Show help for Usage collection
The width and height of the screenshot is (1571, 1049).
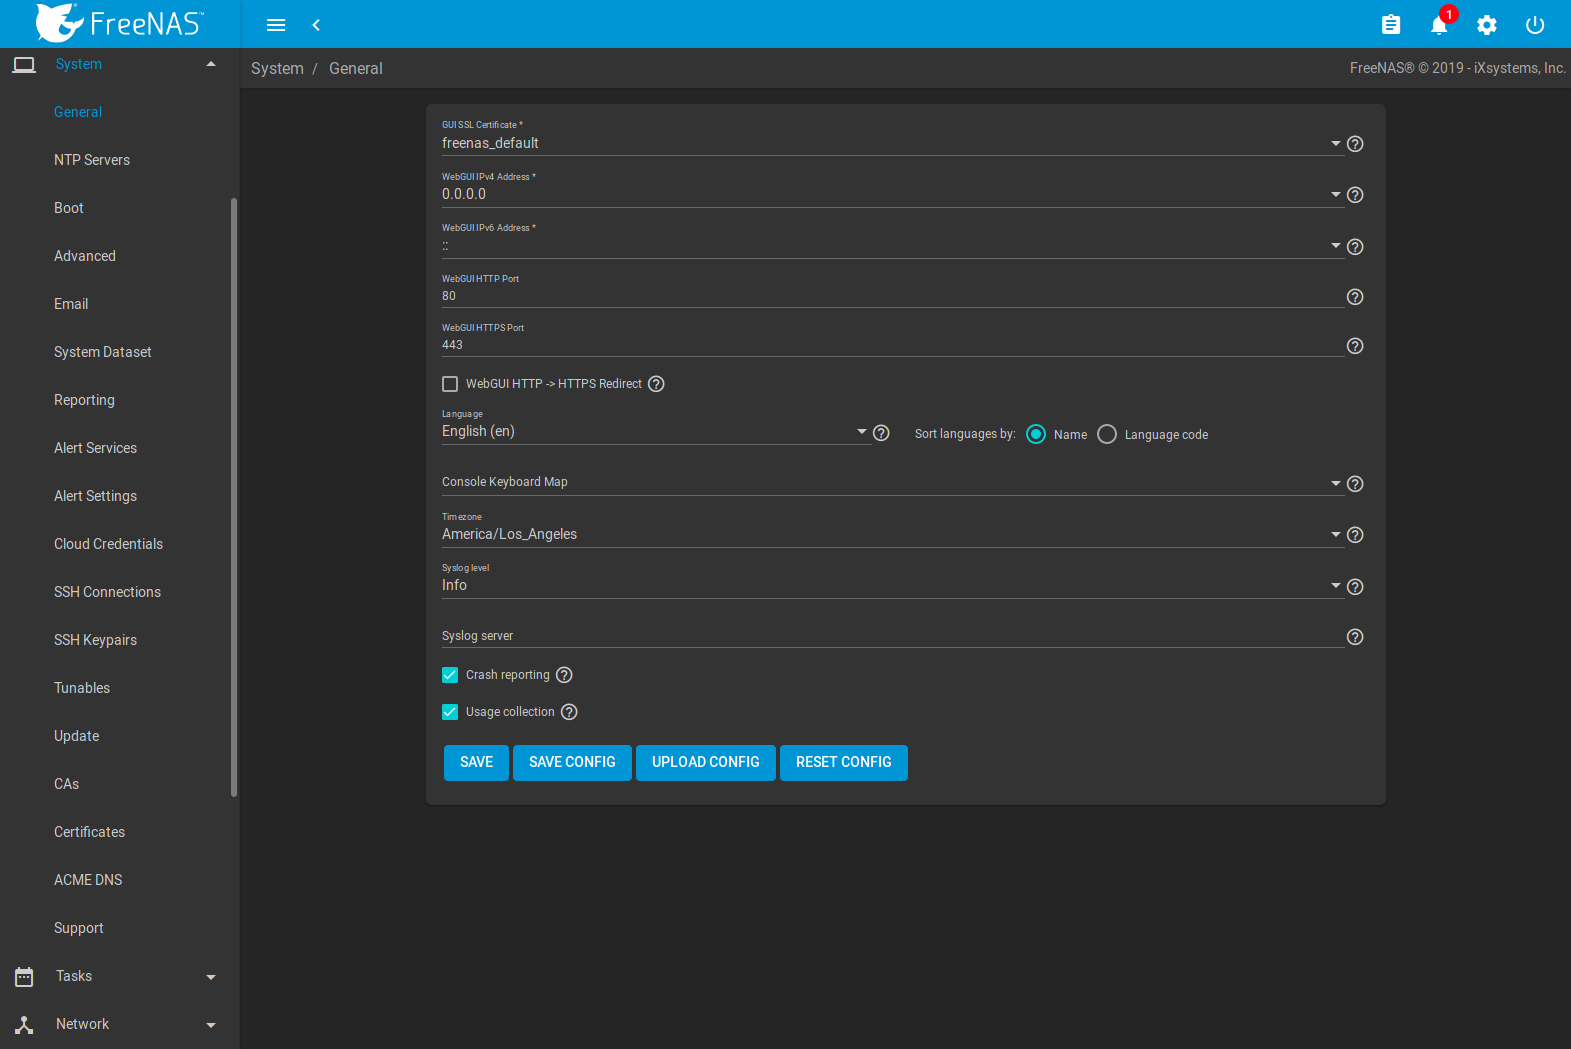coord(569,712)
